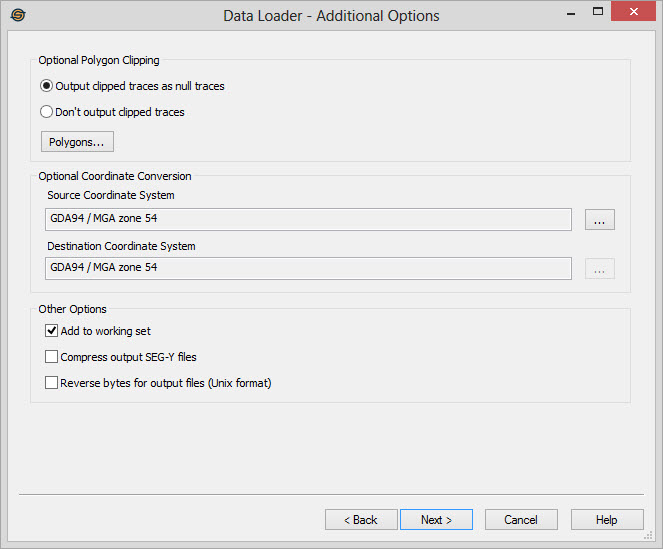This screenshot has width=663, height=549.
Task: Uncheck 'Add to working set'
Action: tap(52, 331)
